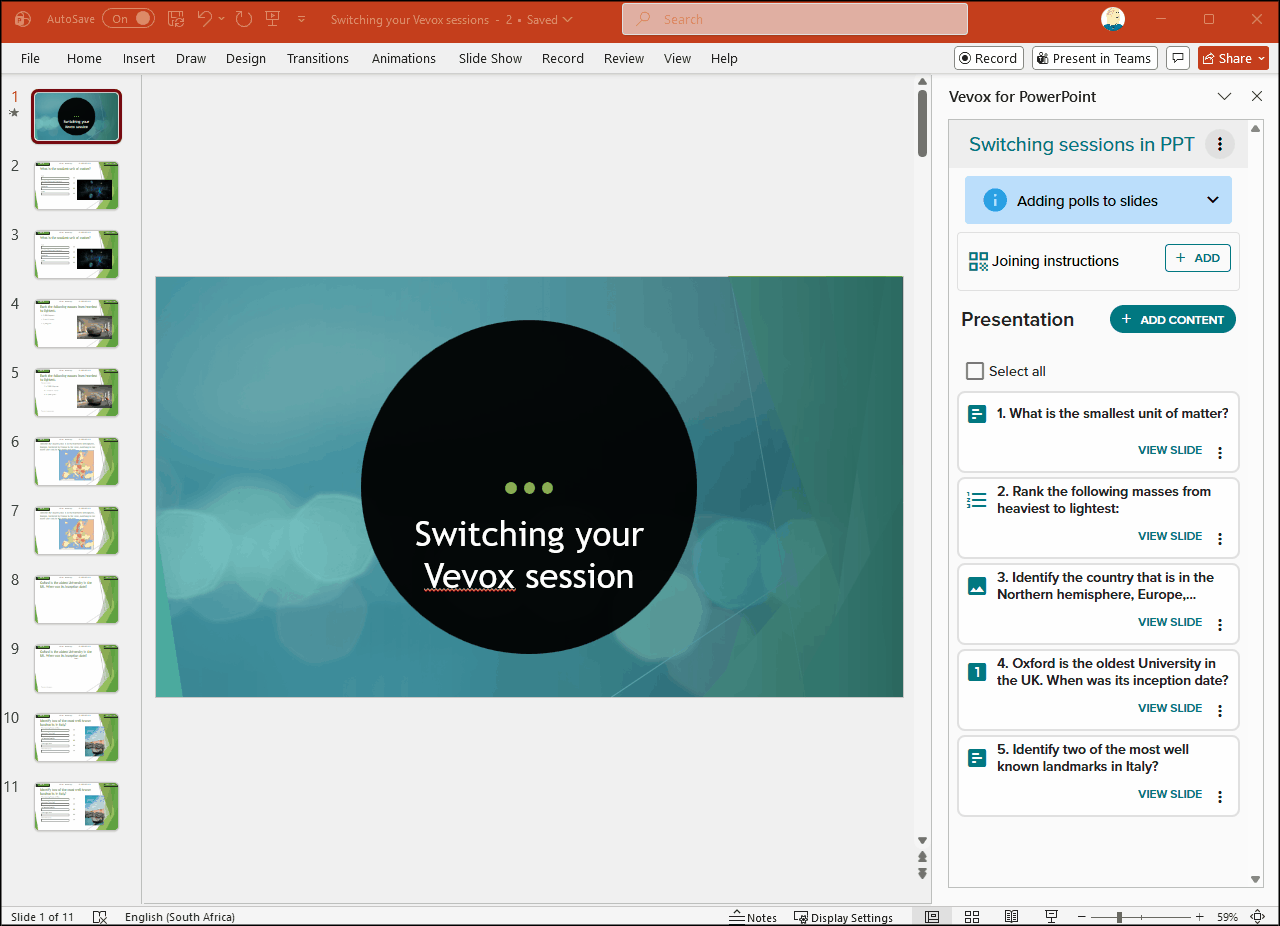Select slide 1 thumbnail

coord(76,117)
